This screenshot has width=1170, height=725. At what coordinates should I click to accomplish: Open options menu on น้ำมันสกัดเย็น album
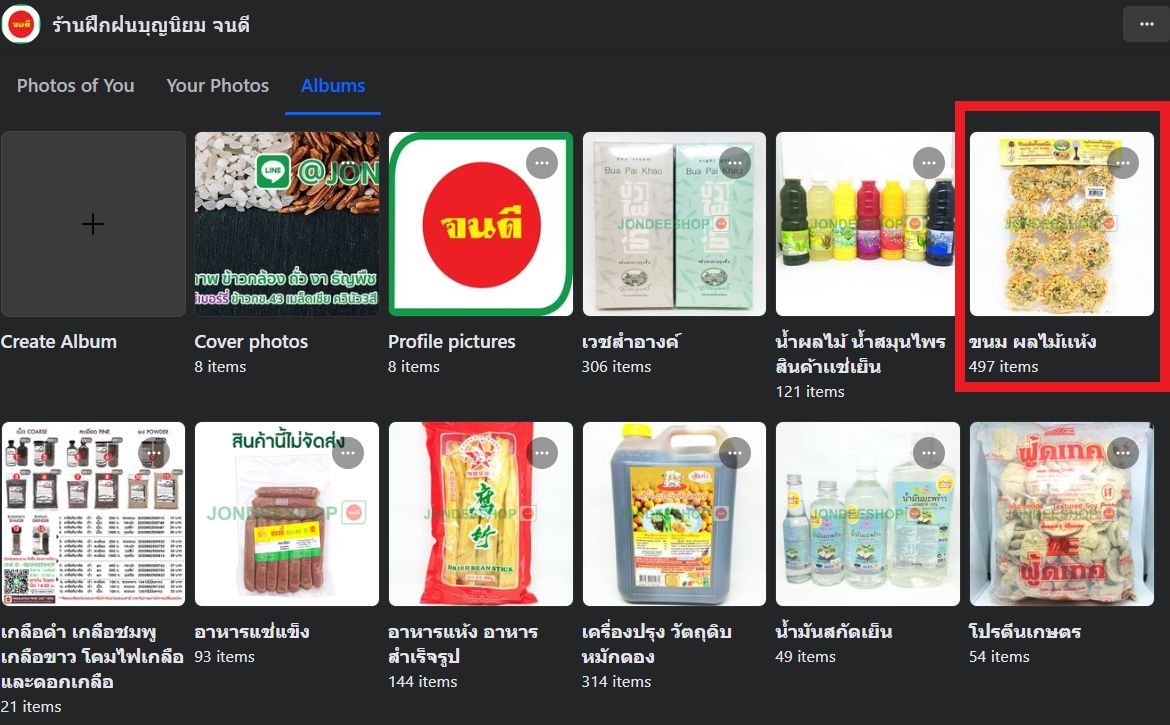click(x=929, y=453)
